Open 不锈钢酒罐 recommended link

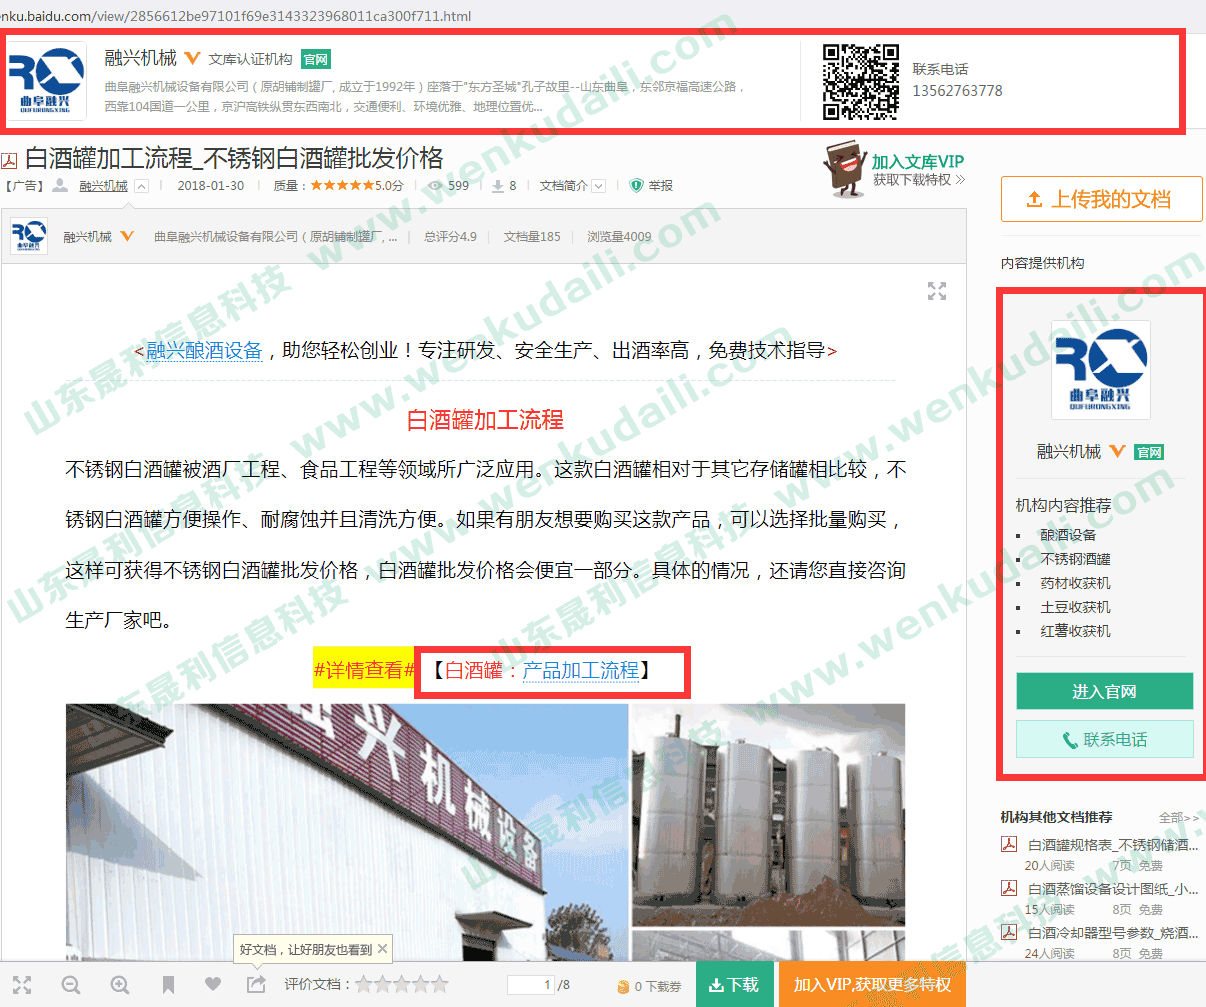coord(1075,559)
